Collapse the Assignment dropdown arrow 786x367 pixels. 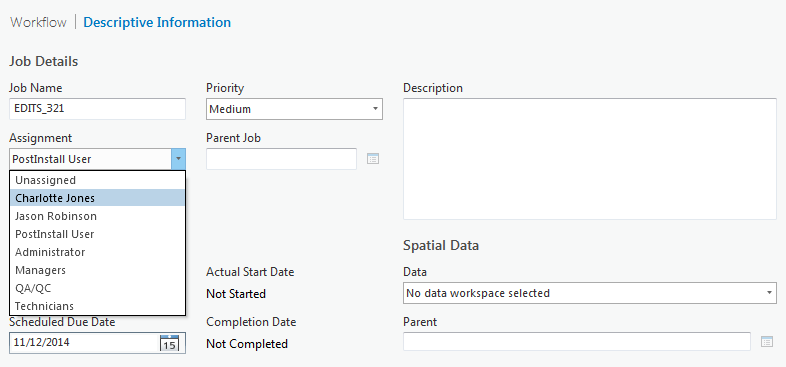click(x=178, y=159)
